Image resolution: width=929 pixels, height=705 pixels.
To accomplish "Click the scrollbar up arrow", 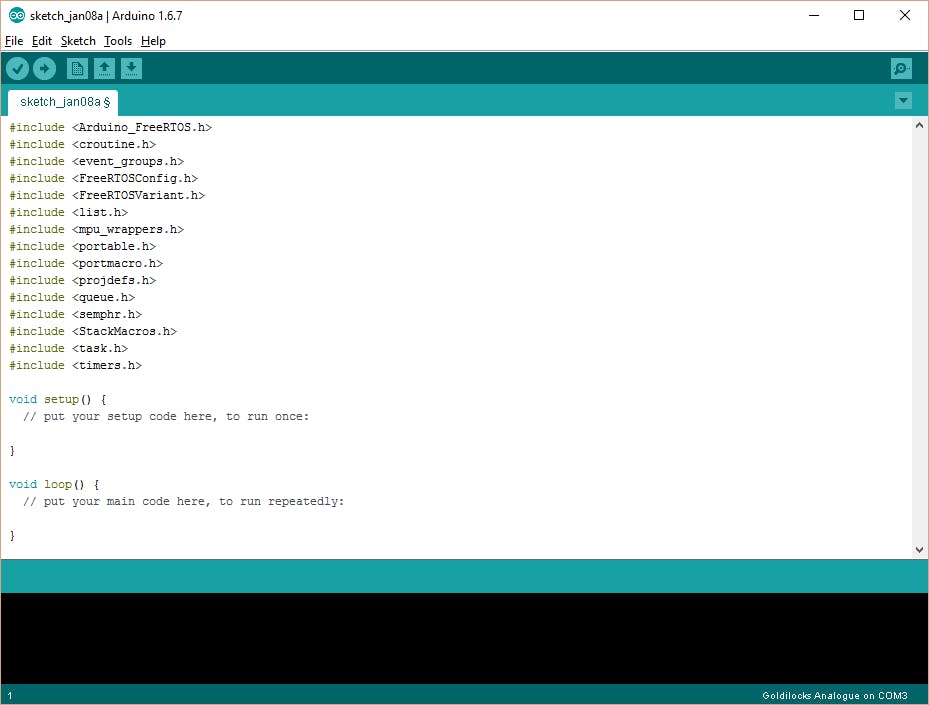I will click(919, 124).
